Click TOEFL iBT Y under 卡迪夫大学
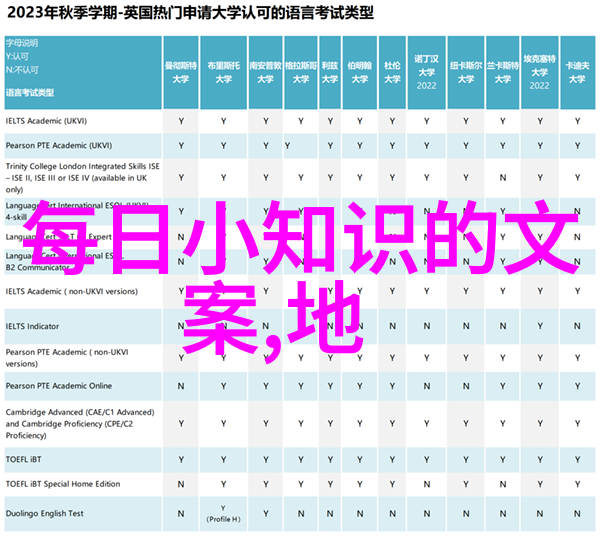The image size is (600, 536). click(577, 459)
